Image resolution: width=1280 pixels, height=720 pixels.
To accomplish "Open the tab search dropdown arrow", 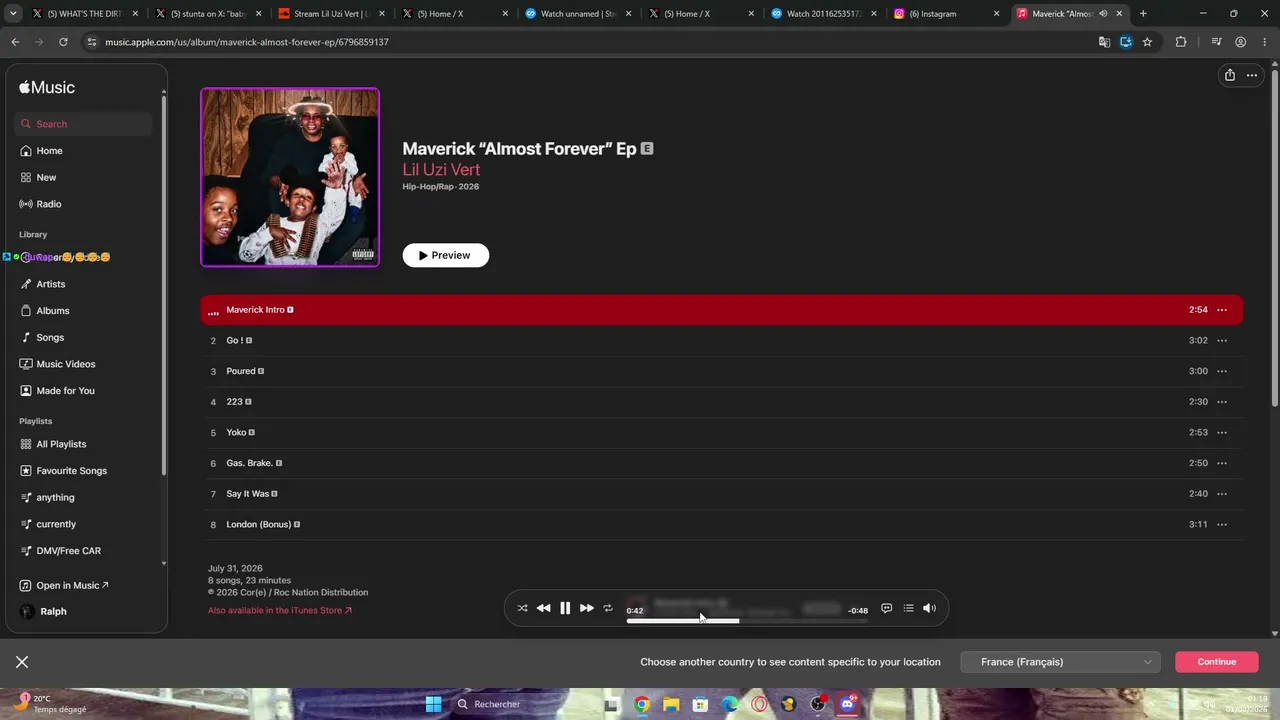I will (x=13, y=14).
